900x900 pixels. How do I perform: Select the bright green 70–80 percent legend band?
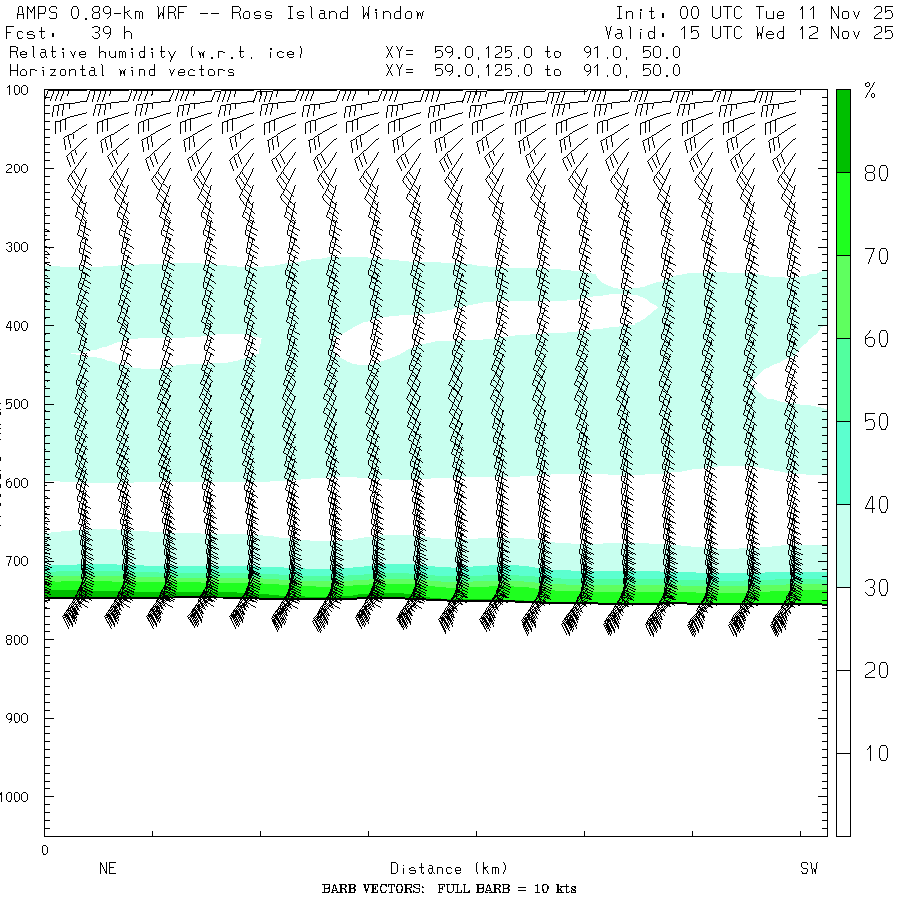pos(843,214)
